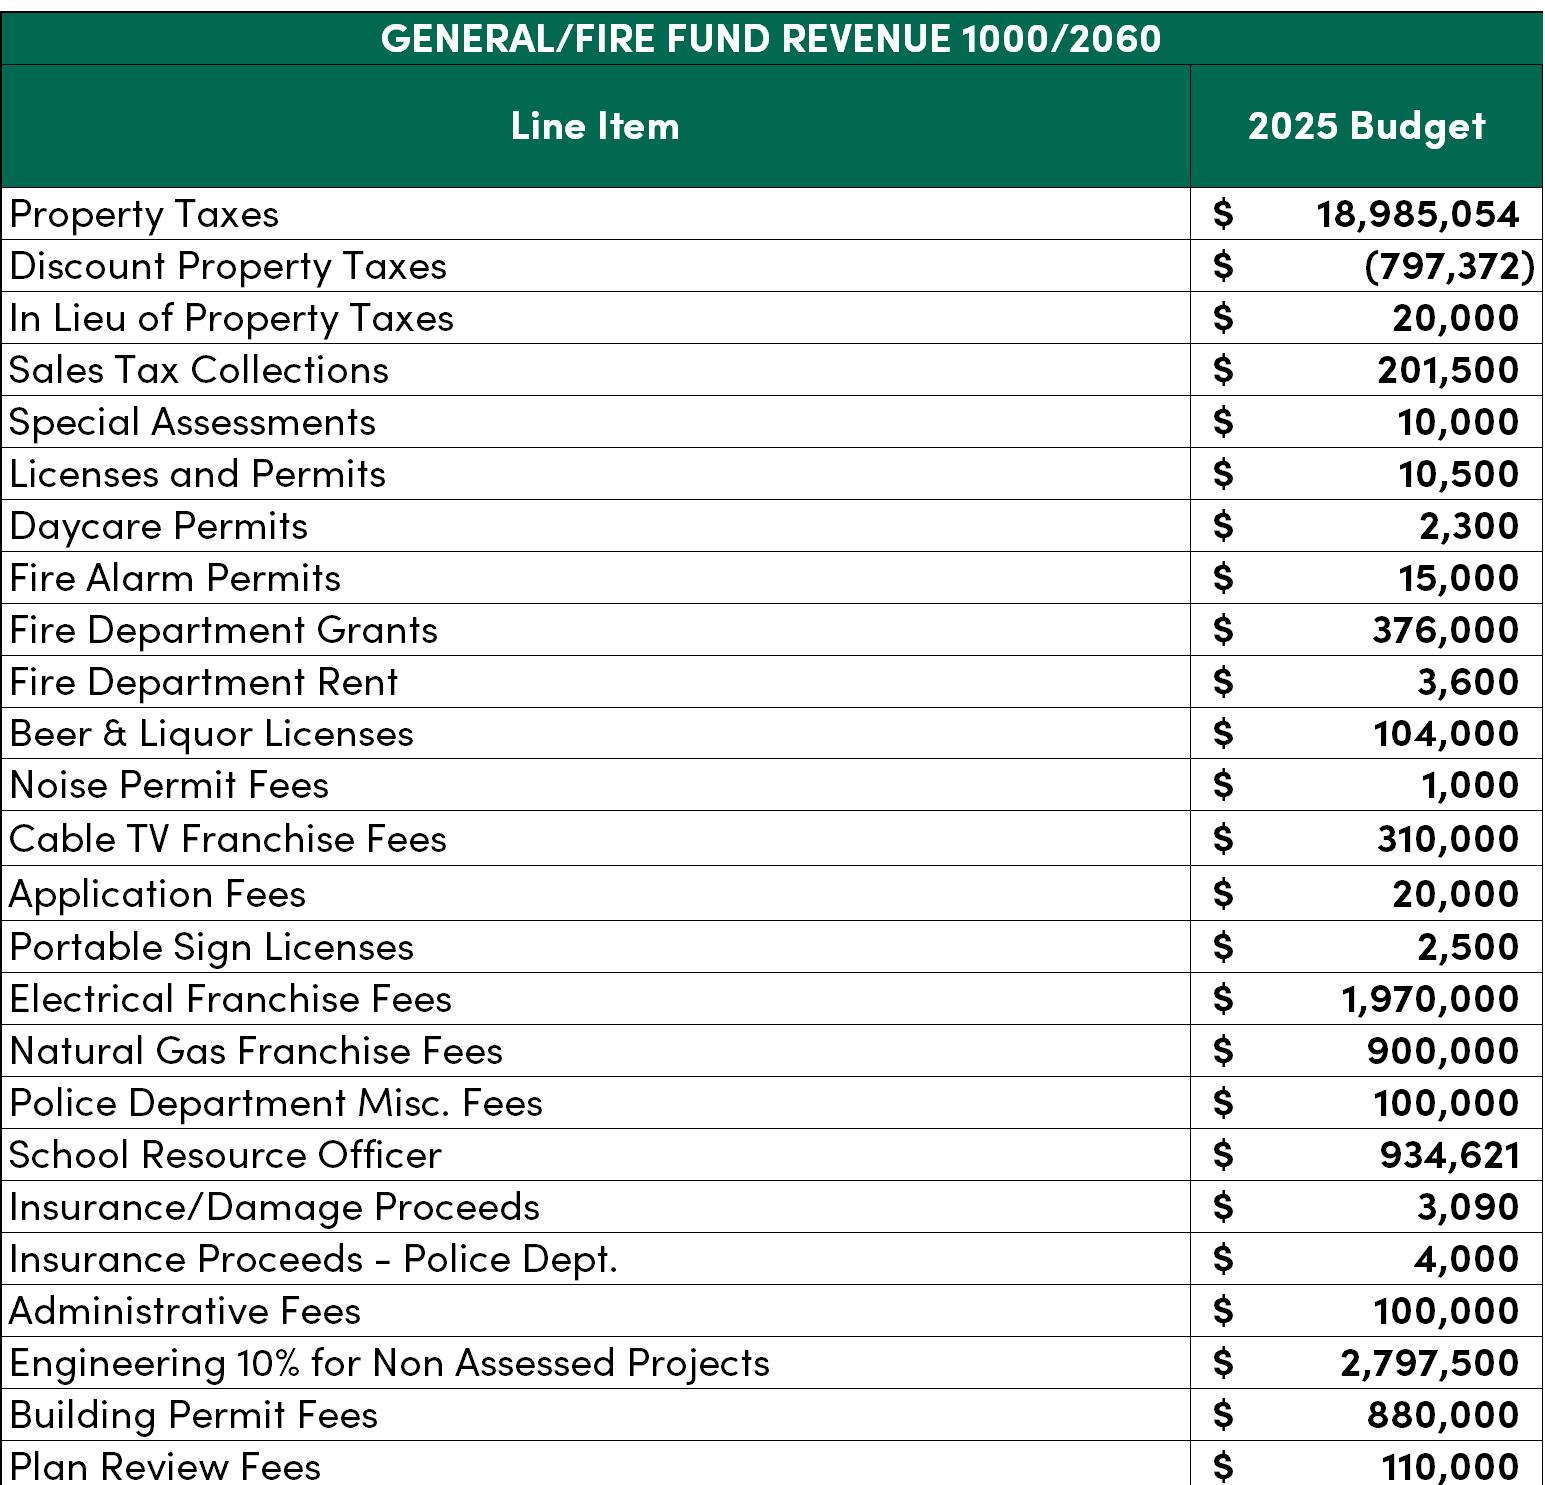This screenshot has width=1545, height=1485.
Task: Click 'Cable TV Franchise Fees' label
Action: coord(228,839)
